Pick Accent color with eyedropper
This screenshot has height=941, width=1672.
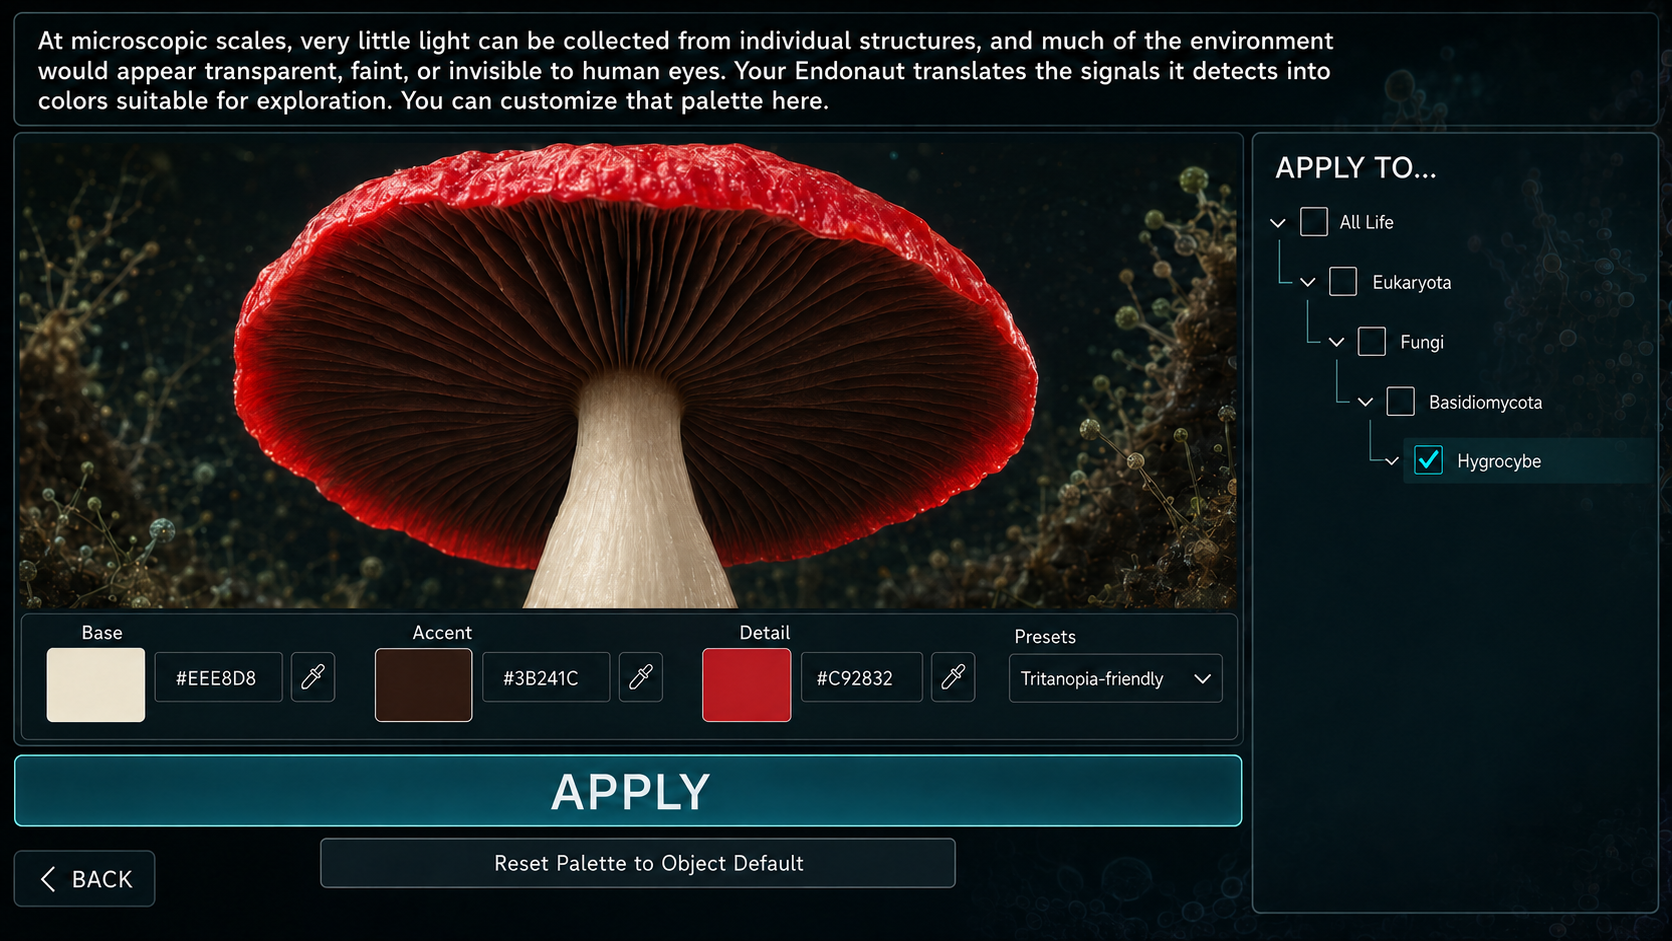[x=641, y=677]
